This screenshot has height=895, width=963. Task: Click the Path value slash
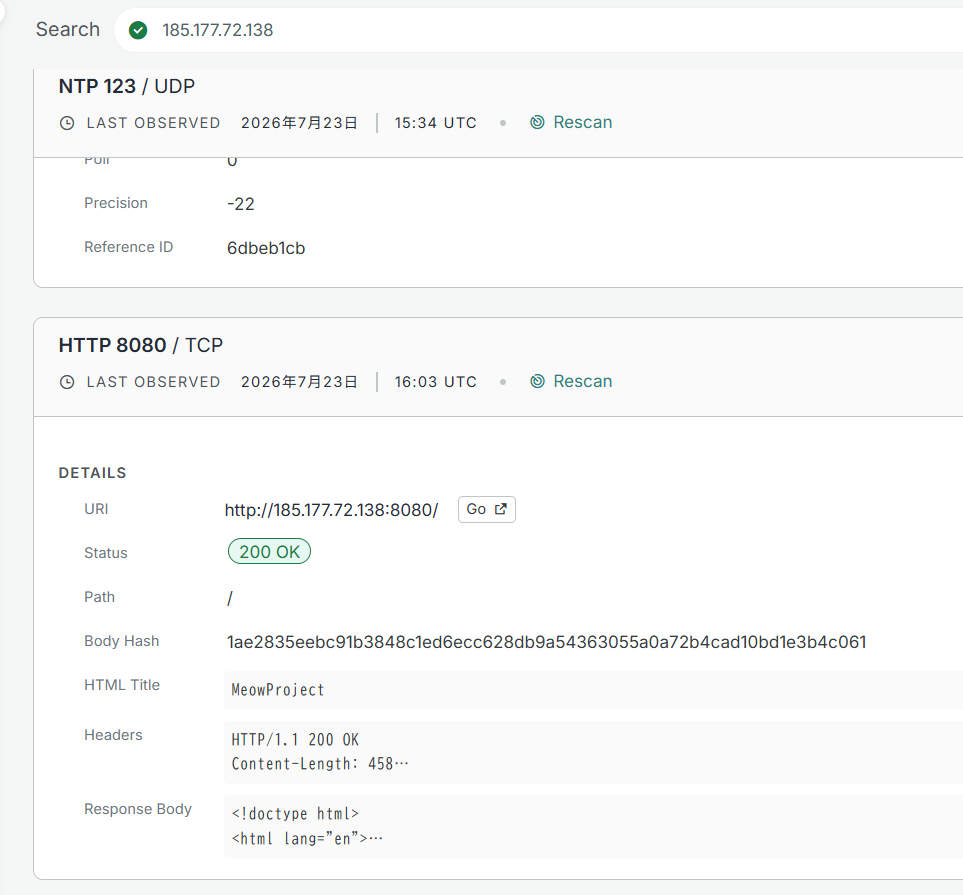(x=230, y=598)
